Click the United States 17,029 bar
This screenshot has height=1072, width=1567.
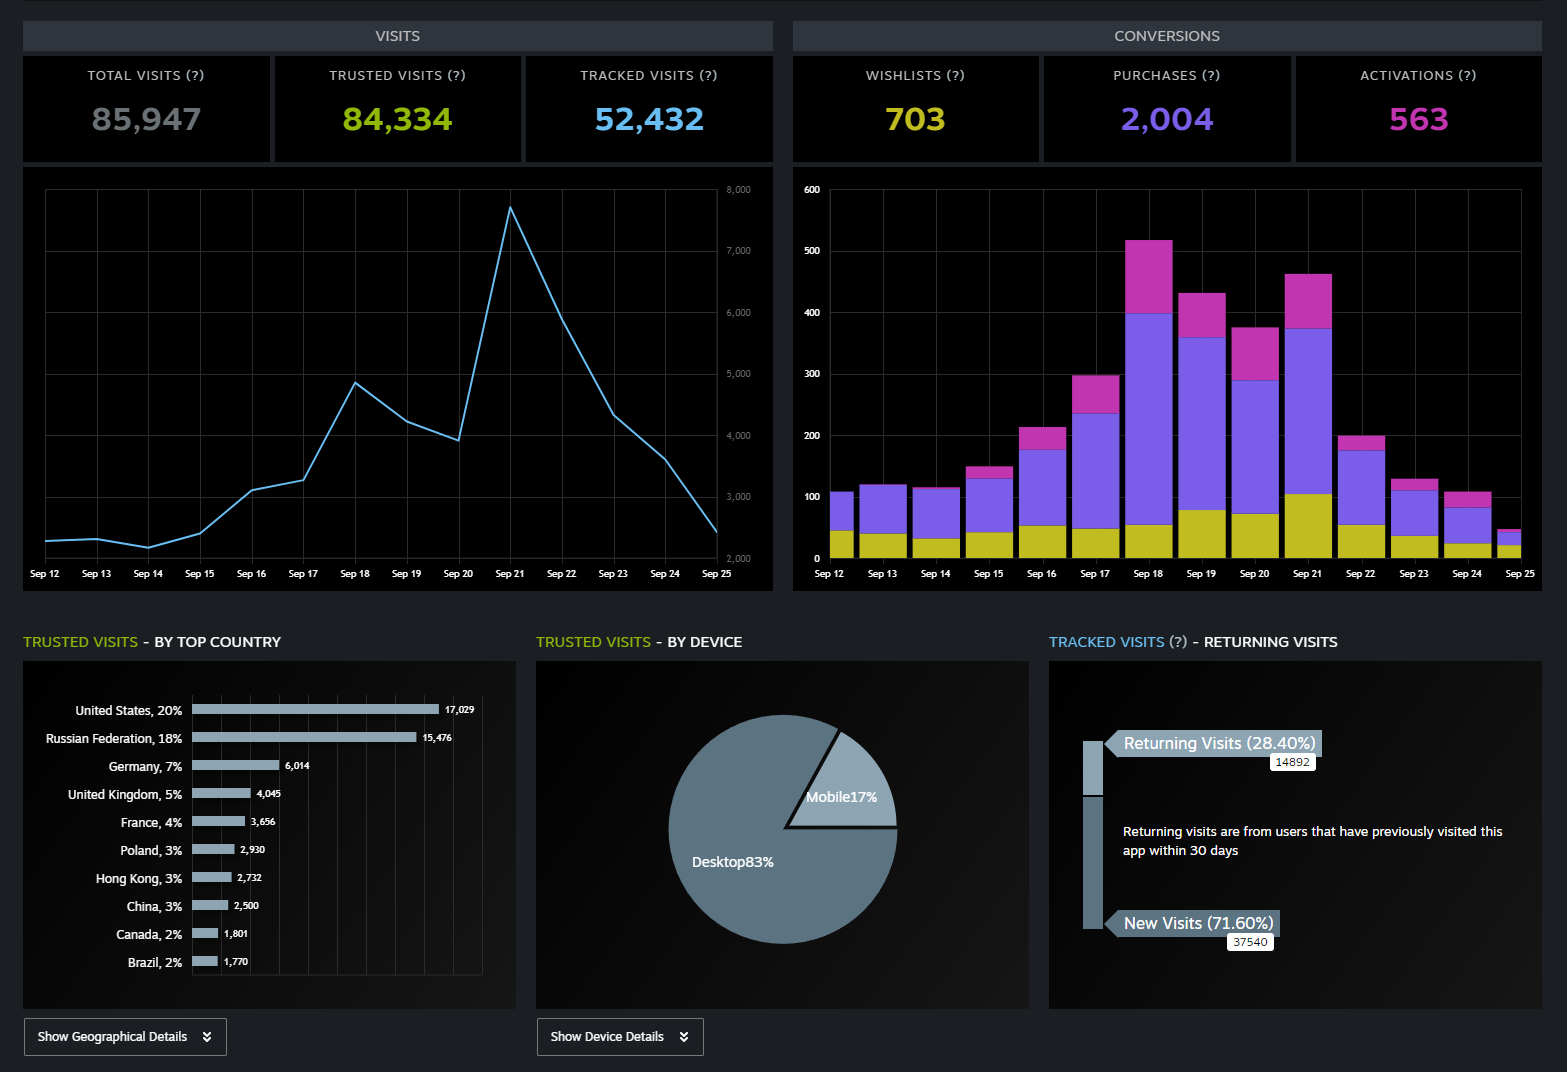[316, 709]
